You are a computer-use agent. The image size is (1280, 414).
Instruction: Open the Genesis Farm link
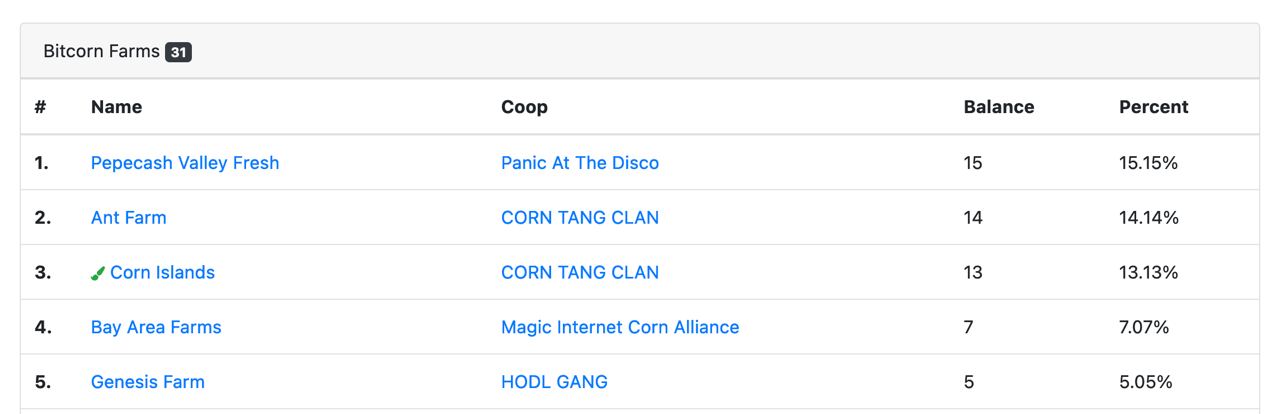click(148, 382)
